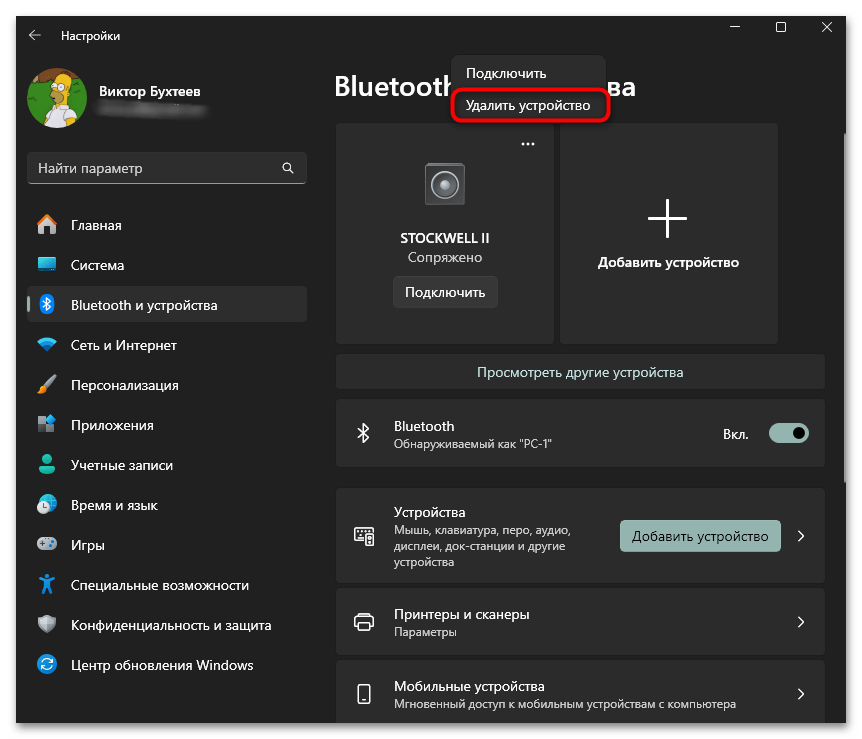Viewport: 862px width, 739px height.
Task: Open "Центр обновления Windows"
Action: click(x=167, y=665)
